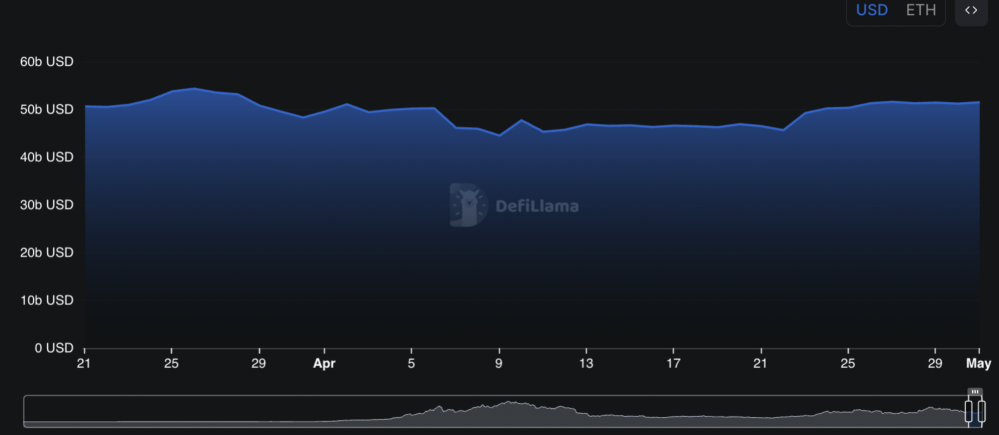Click the left range slider handle
The width and height of the screenshot is (999, 435).
click(969, 411)
